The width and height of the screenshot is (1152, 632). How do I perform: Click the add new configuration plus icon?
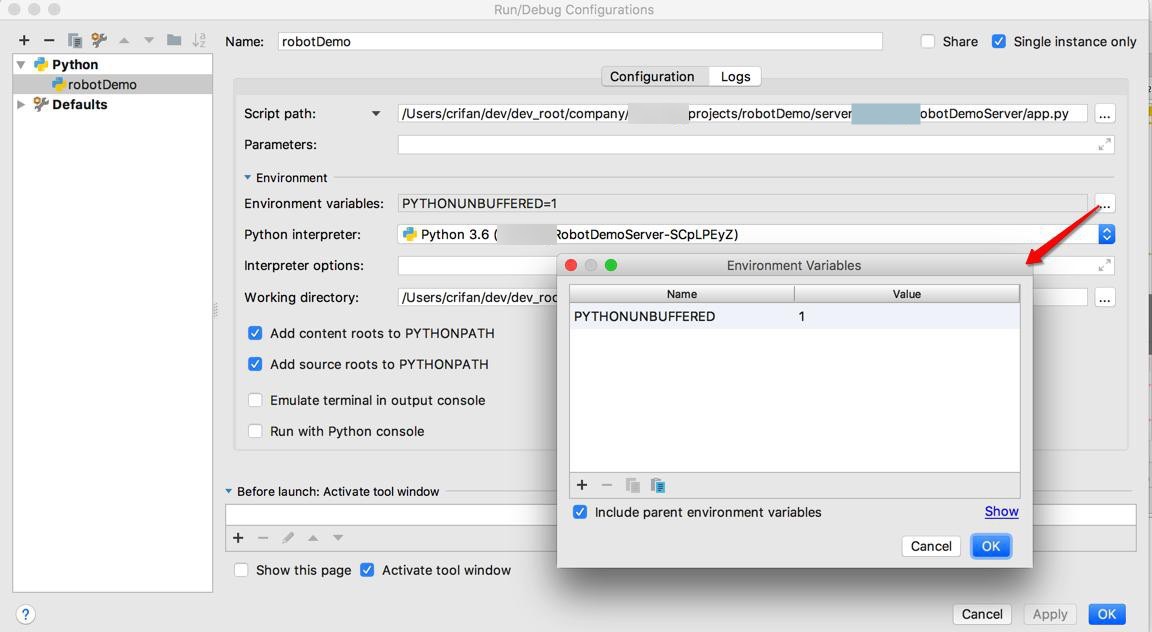tap(24, 40)
